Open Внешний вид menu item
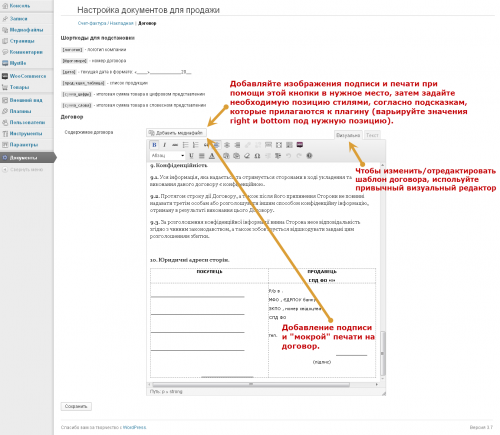 [27, 100]
